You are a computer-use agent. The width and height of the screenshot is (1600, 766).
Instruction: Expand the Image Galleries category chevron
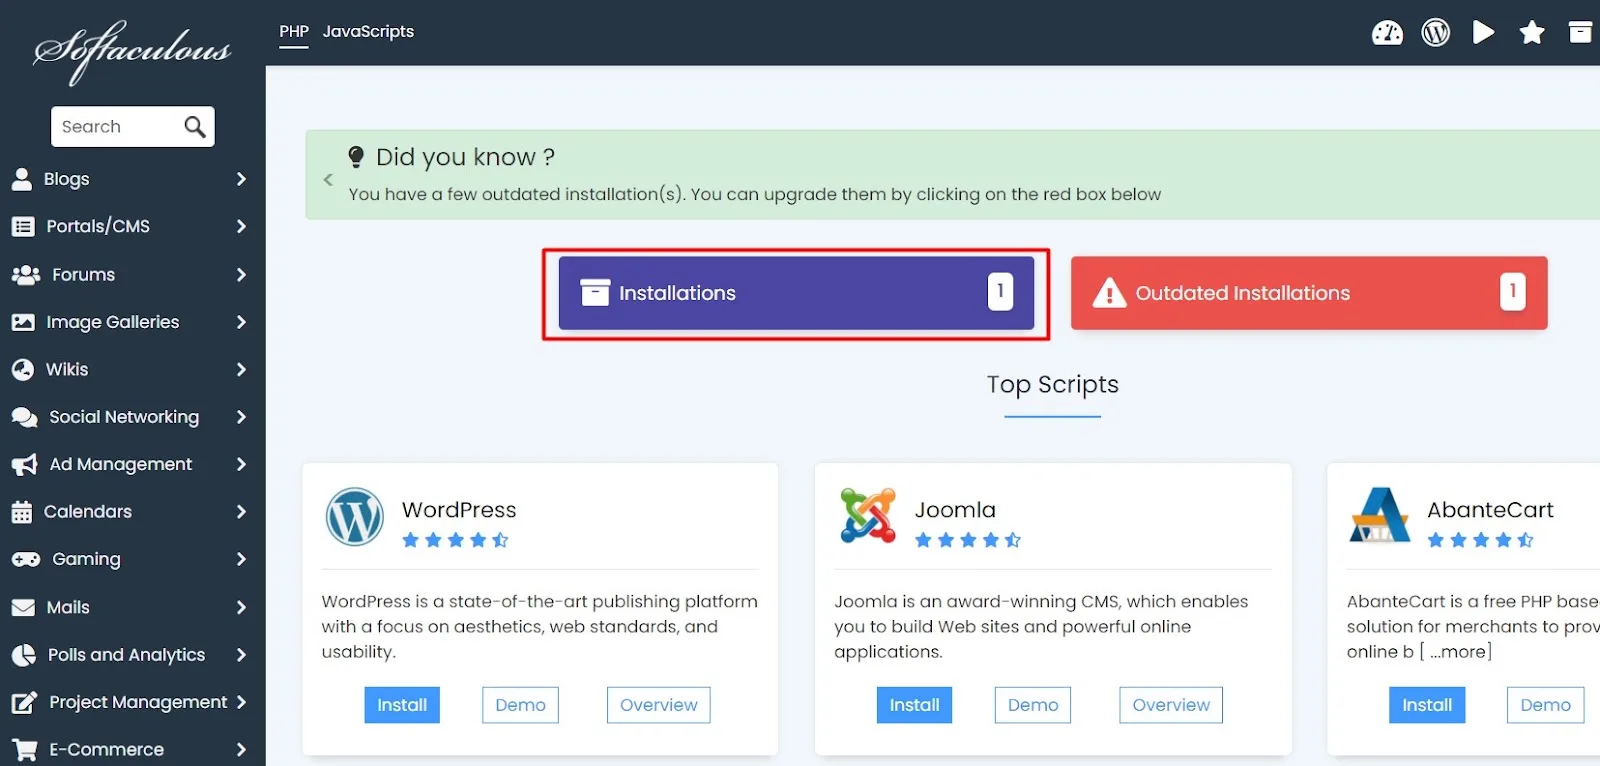click(x=241, y=322)
